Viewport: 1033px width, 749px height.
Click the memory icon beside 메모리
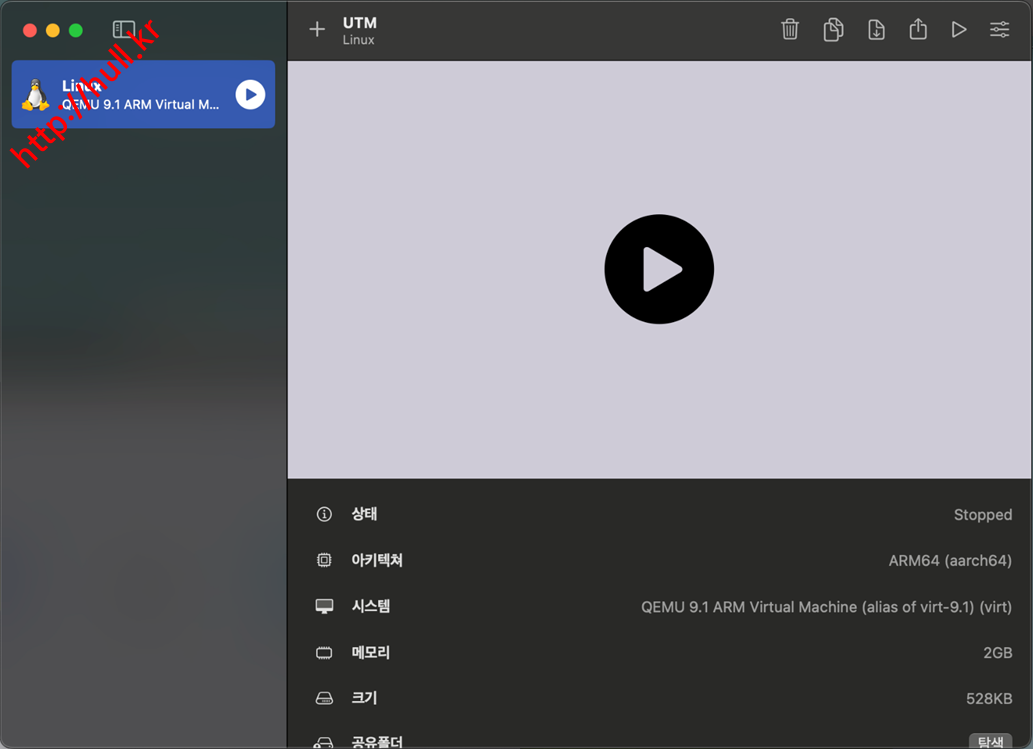coord(324,653)
